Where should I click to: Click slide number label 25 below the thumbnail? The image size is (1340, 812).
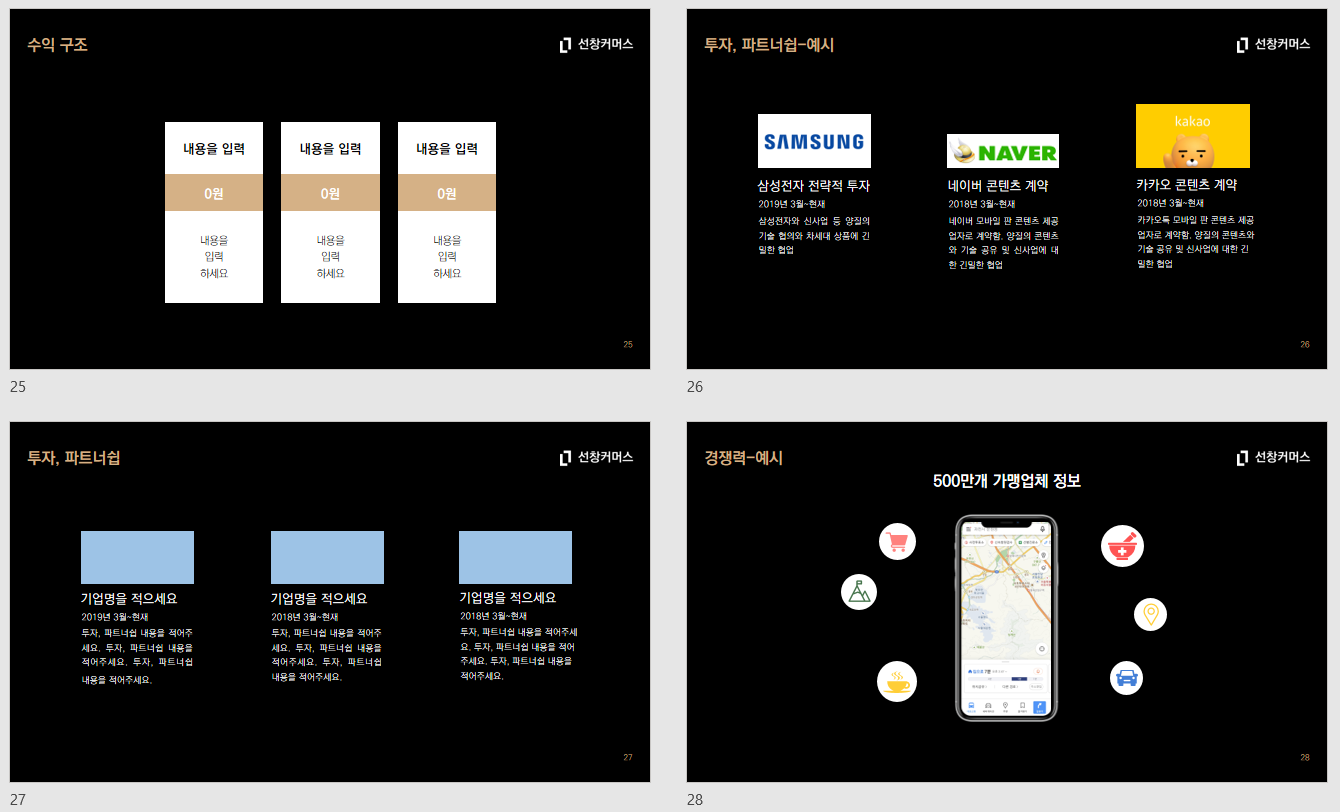(17, 387)
